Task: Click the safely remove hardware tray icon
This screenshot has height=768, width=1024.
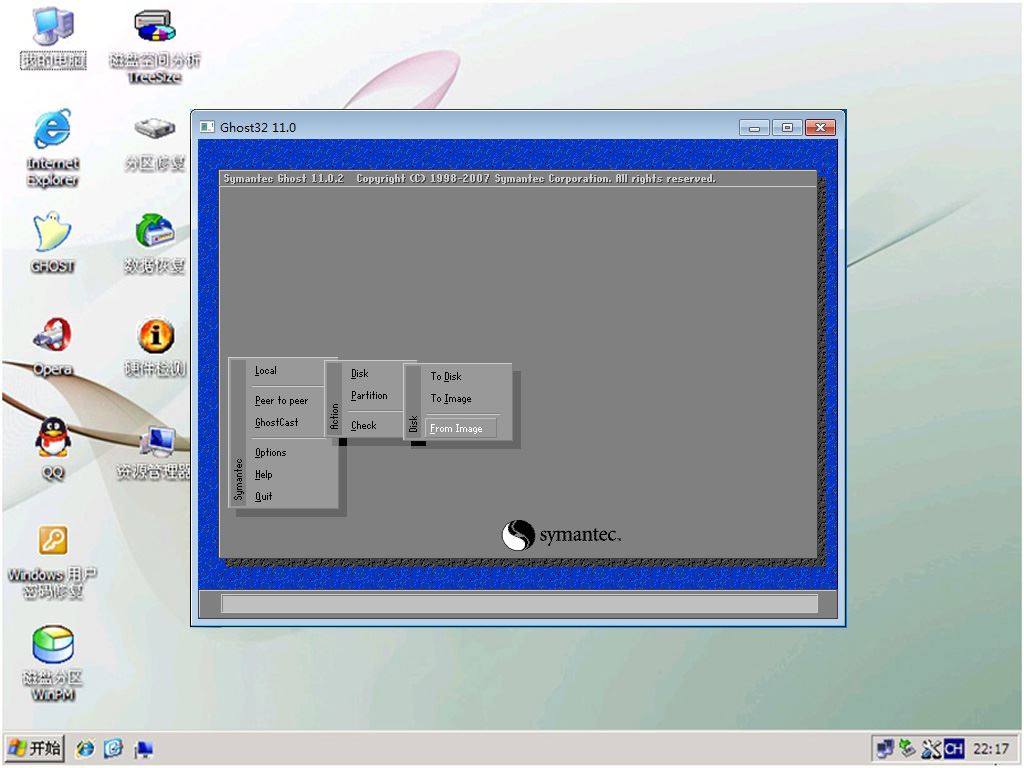Action: tap(907, 748)
